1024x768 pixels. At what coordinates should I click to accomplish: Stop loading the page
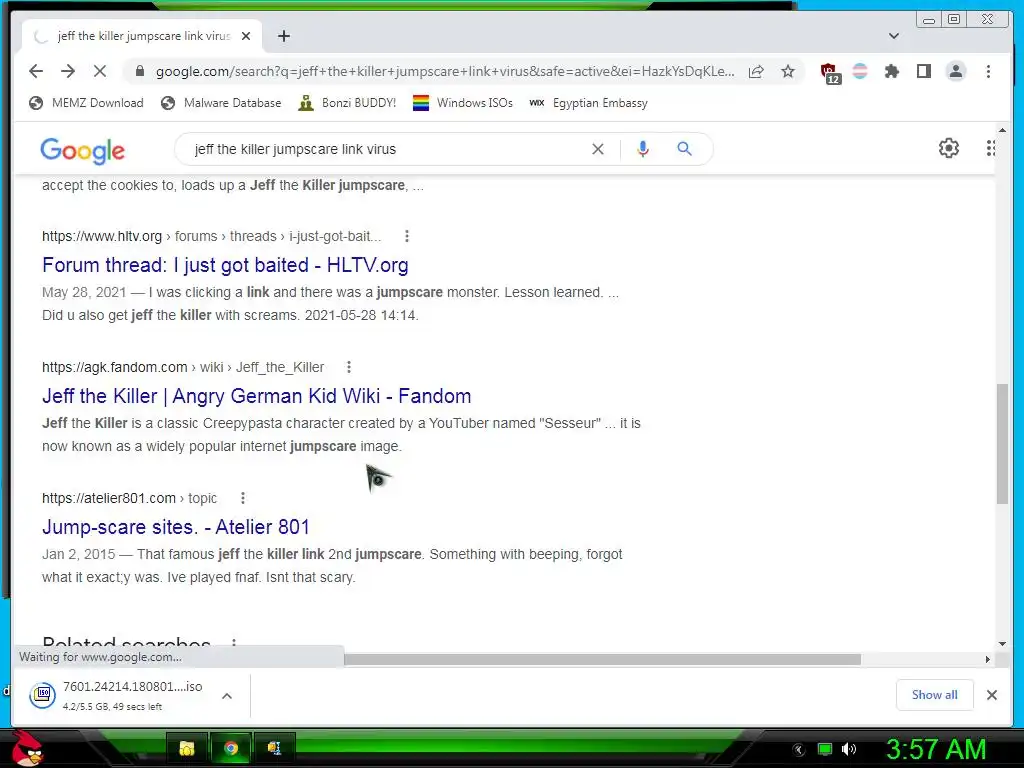[x=100, y=71]
